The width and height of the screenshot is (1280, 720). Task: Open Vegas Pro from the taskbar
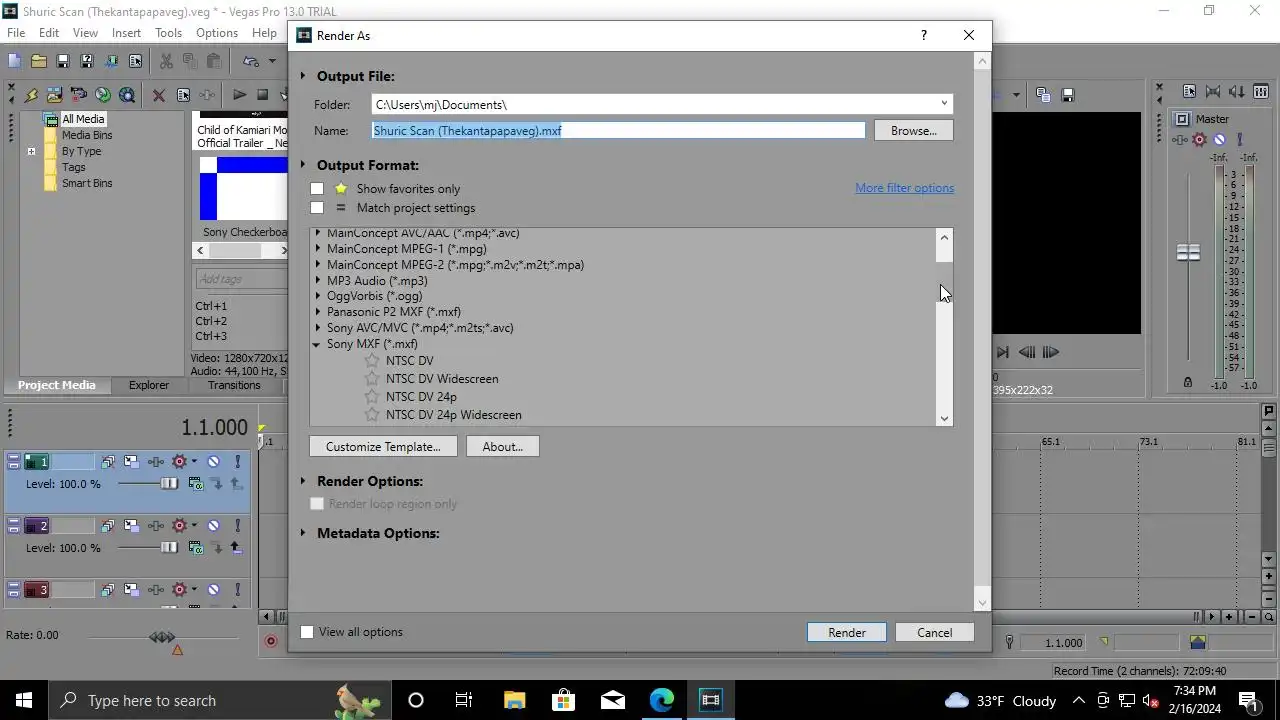pyautogui.click(x=710, y=700)
